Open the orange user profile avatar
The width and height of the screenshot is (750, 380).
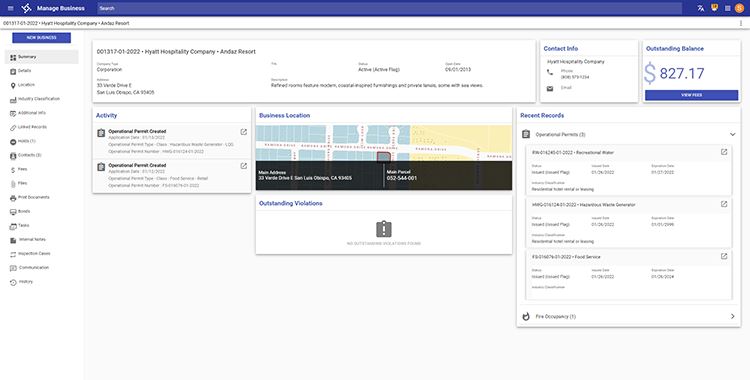(739, 8)
